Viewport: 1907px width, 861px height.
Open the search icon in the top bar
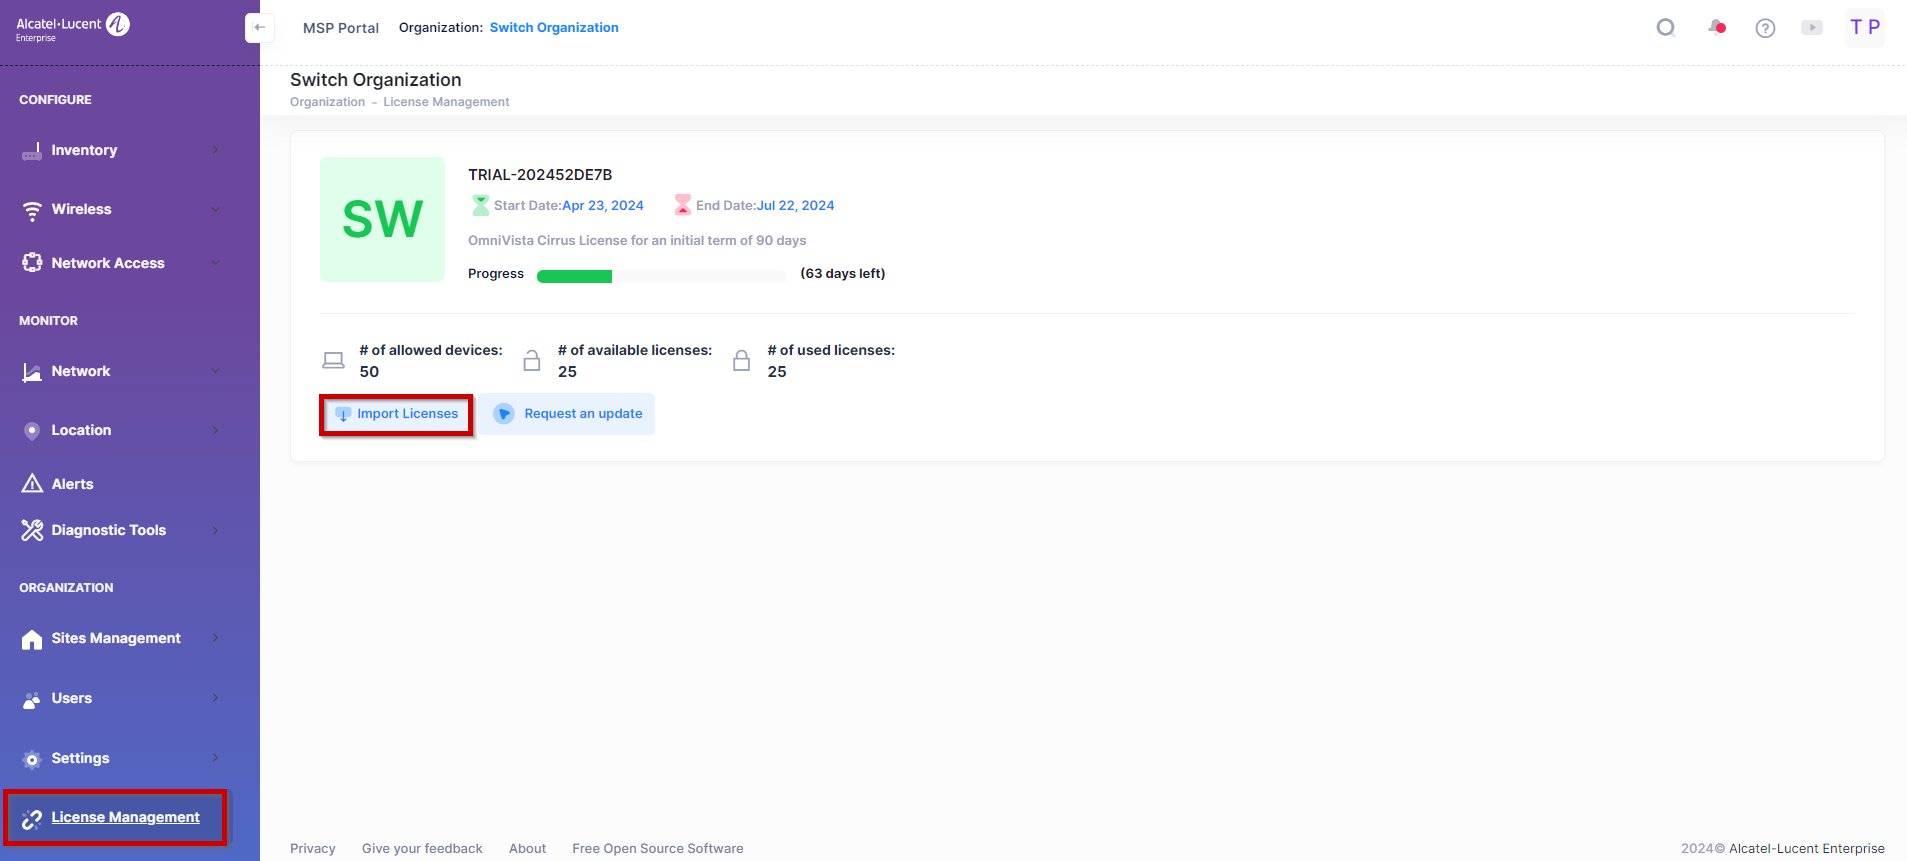[1666, 28]
